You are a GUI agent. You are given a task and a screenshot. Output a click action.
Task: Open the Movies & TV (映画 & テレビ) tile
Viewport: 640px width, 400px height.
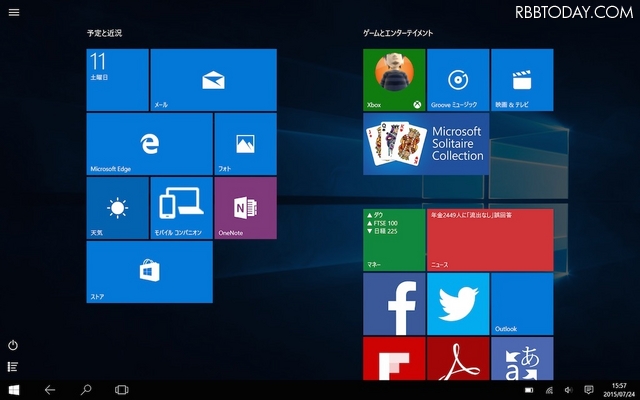(522, 80)
